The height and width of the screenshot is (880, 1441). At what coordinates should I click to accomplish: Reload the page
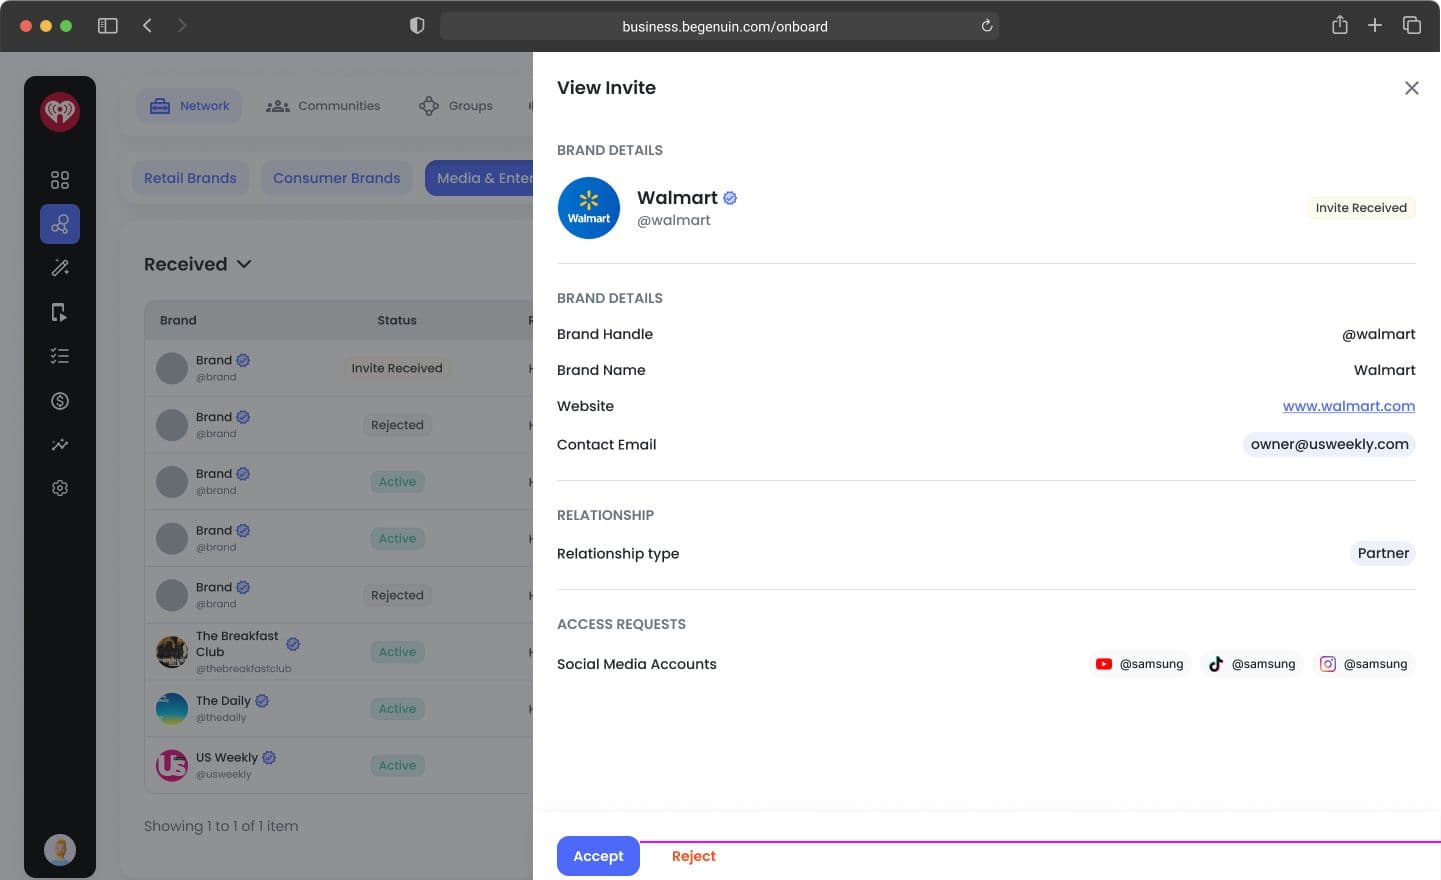[x=987, y=26]
